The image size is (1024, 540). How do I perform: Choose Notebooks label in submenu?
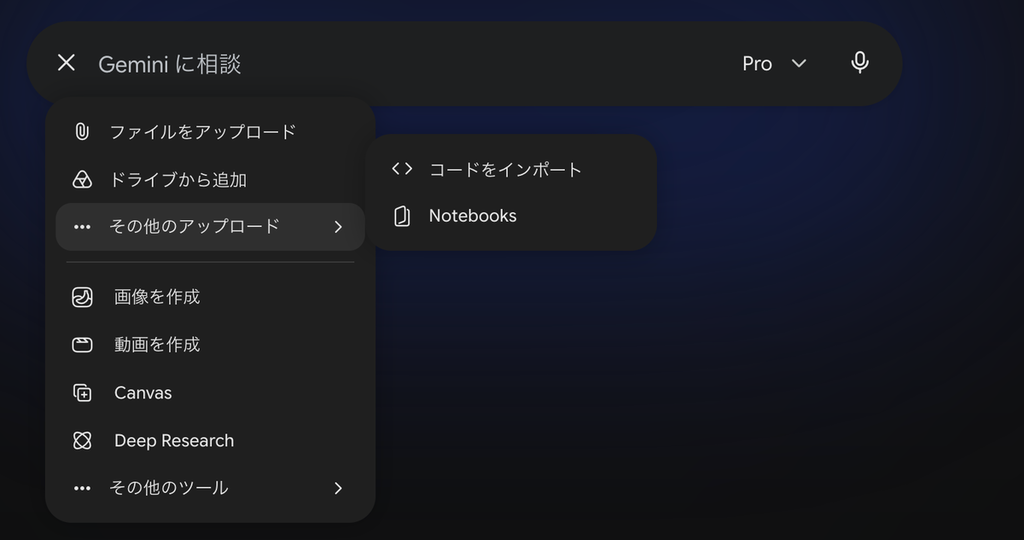click(473, 216)
